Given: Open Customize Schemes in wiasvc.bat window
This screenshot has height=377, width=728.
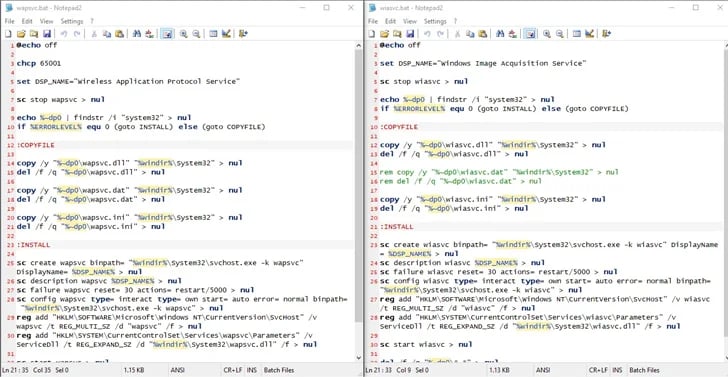Looking at the screenshot, I should (x=590, y=33).
